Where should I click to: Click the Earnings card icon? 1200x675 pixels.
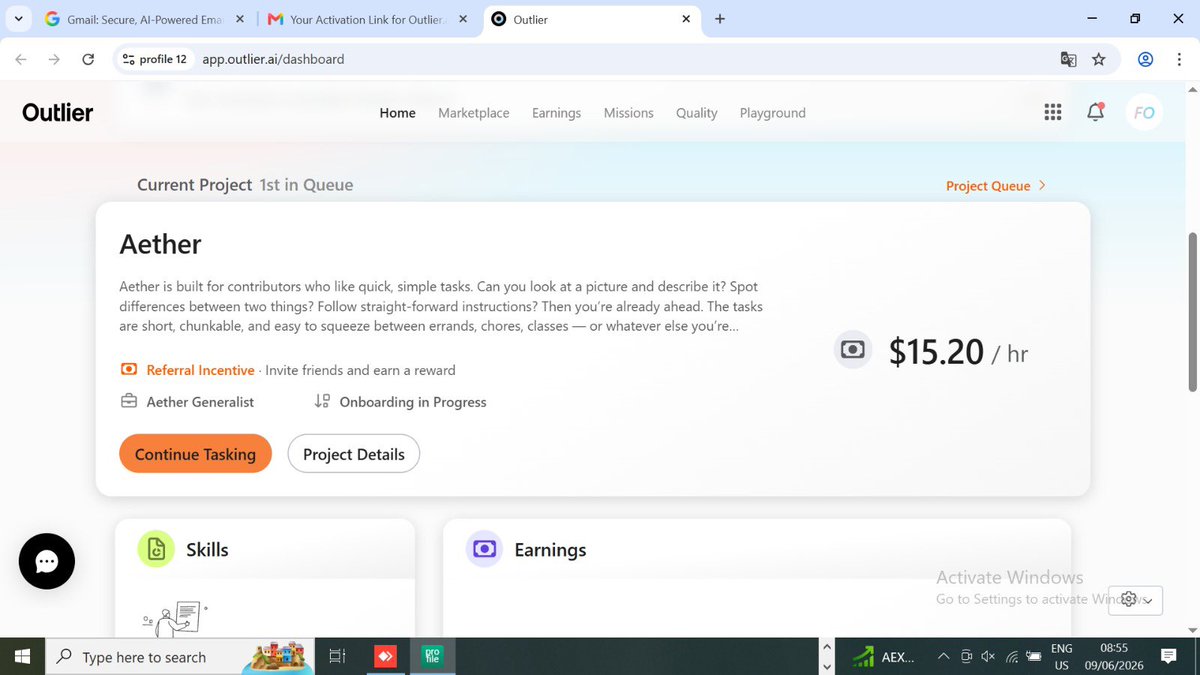(484, 549)
